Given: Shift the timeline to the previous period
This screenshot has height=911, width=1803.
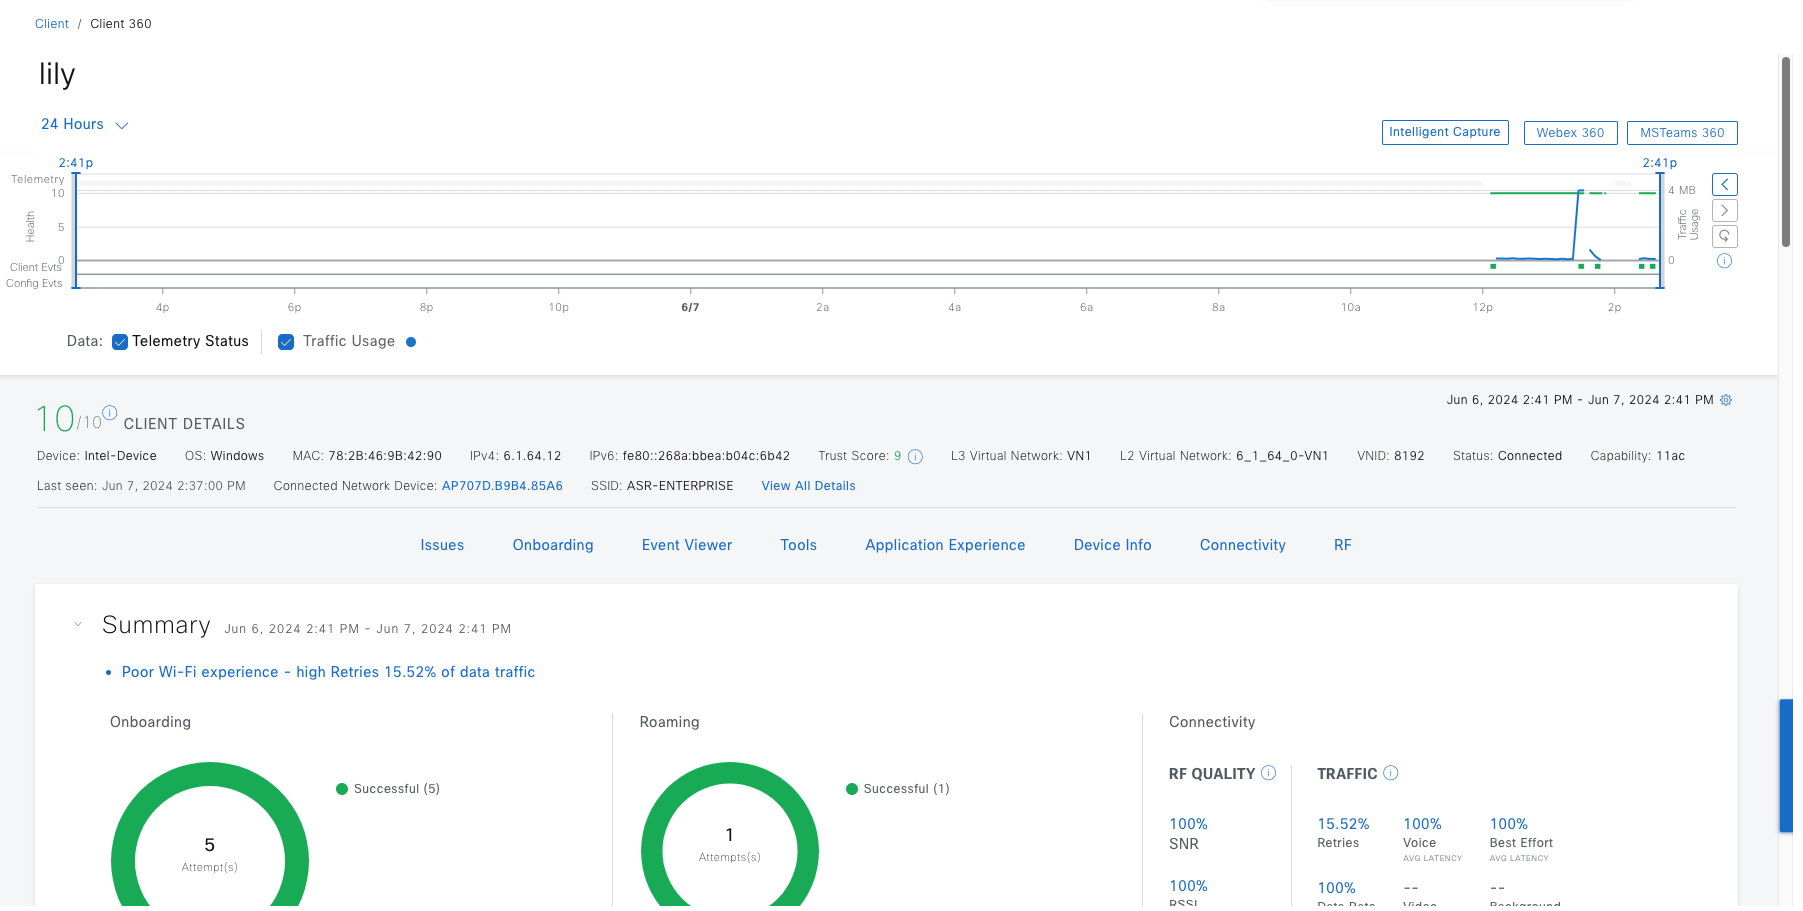Looking at the screenshot, I should tap(1724, 185).
